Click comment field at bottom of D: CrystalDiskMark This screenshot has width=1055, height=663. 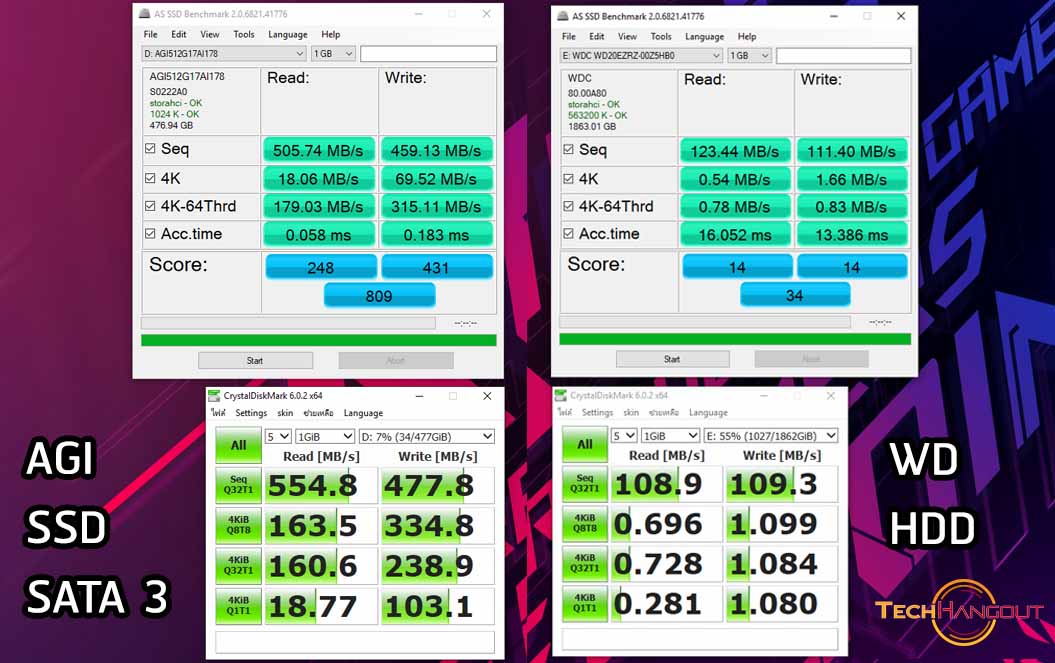355,641
